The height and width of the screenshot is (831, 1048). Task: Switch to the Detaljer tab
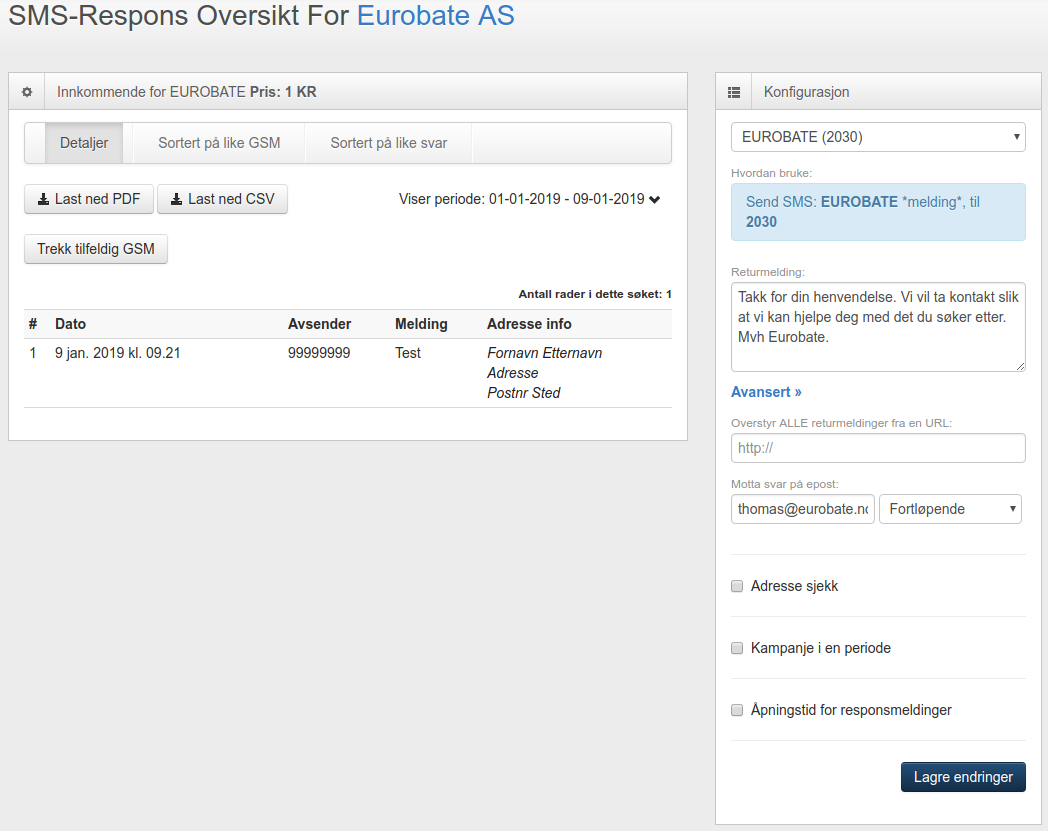pos(84,143)
